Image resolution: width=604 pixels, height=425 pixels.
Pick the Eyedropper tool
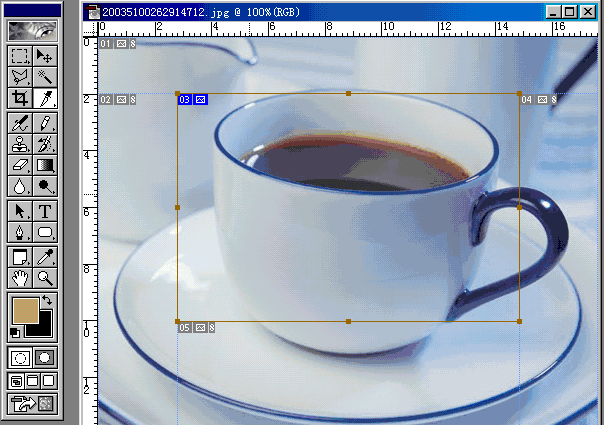click(45, 256)
